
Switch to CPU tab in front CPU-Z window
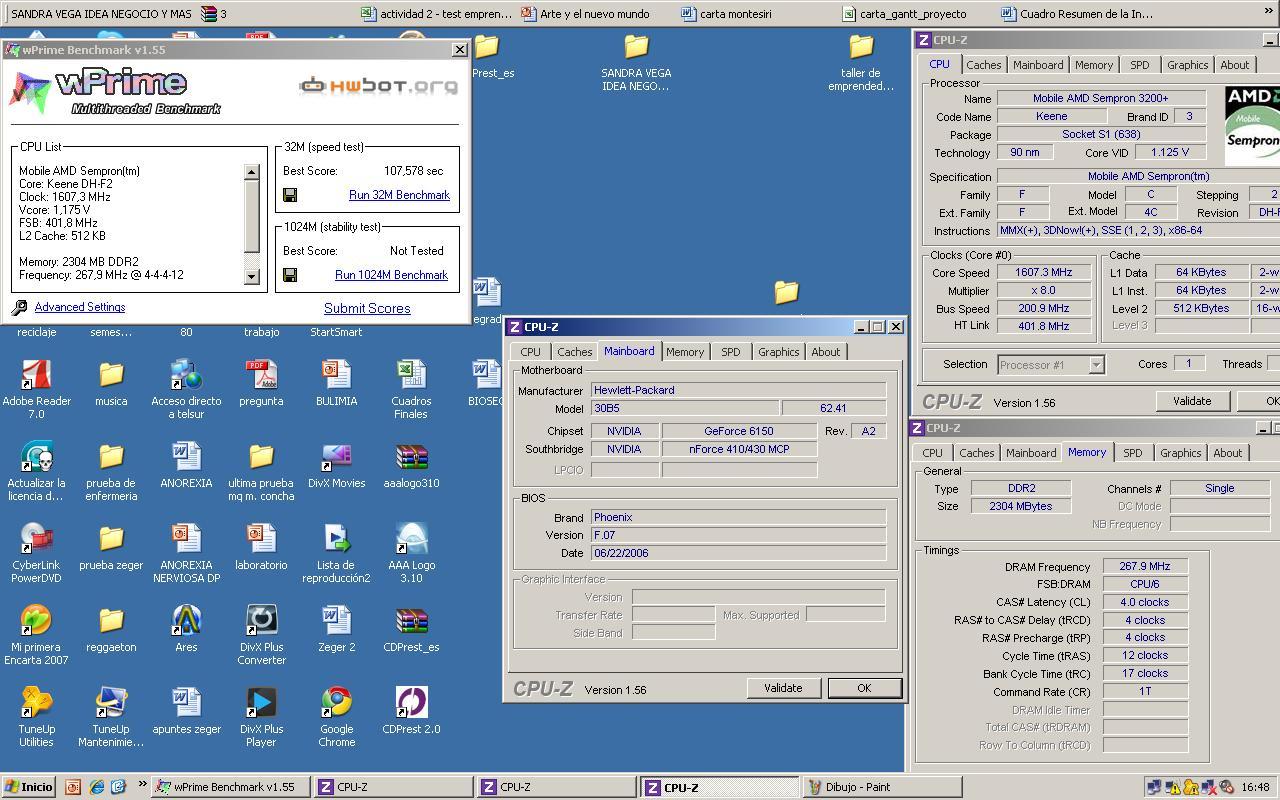tap(530, 352)
